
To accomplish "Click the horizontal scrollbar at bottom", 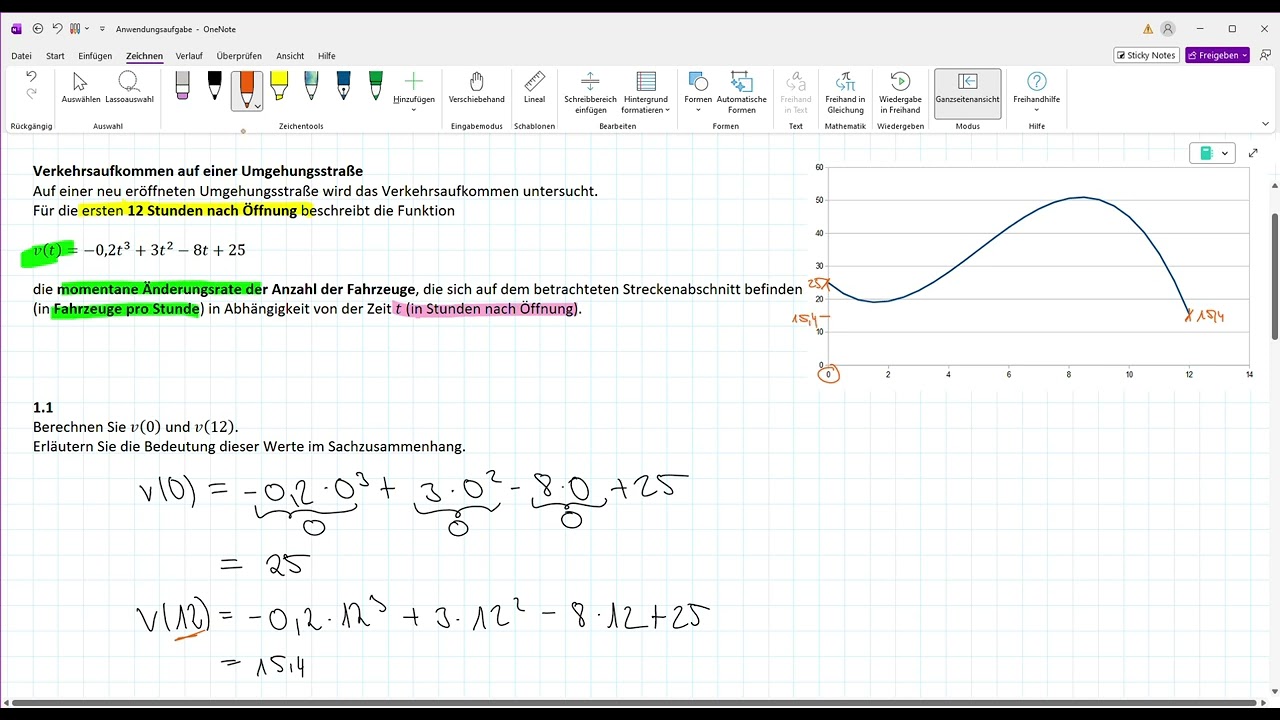I will [633, 703].
